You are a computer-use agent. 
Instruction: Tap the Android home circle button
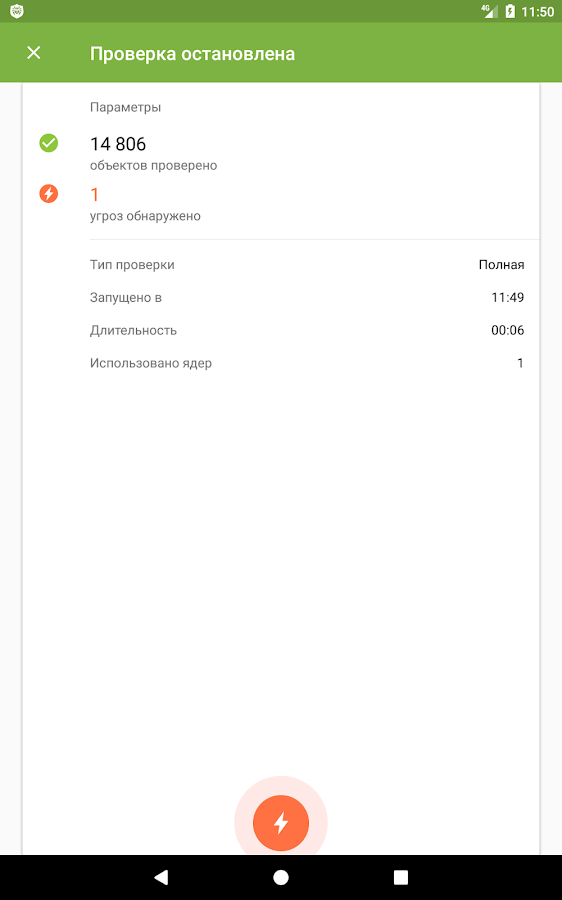click(281, 876)
